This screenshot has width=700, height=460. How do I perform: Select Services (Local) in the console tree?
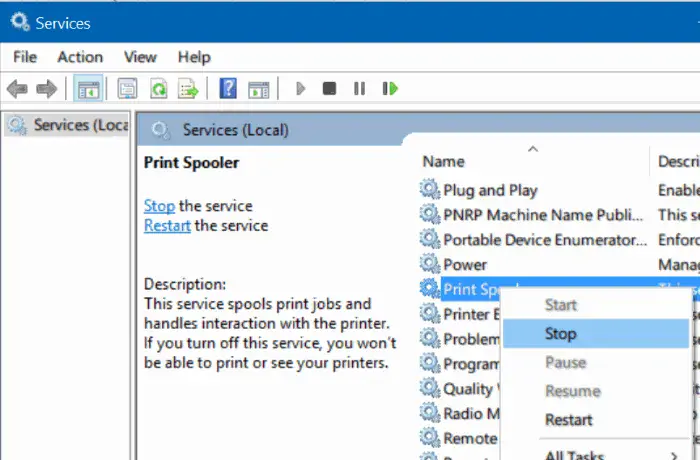[66, 125]
